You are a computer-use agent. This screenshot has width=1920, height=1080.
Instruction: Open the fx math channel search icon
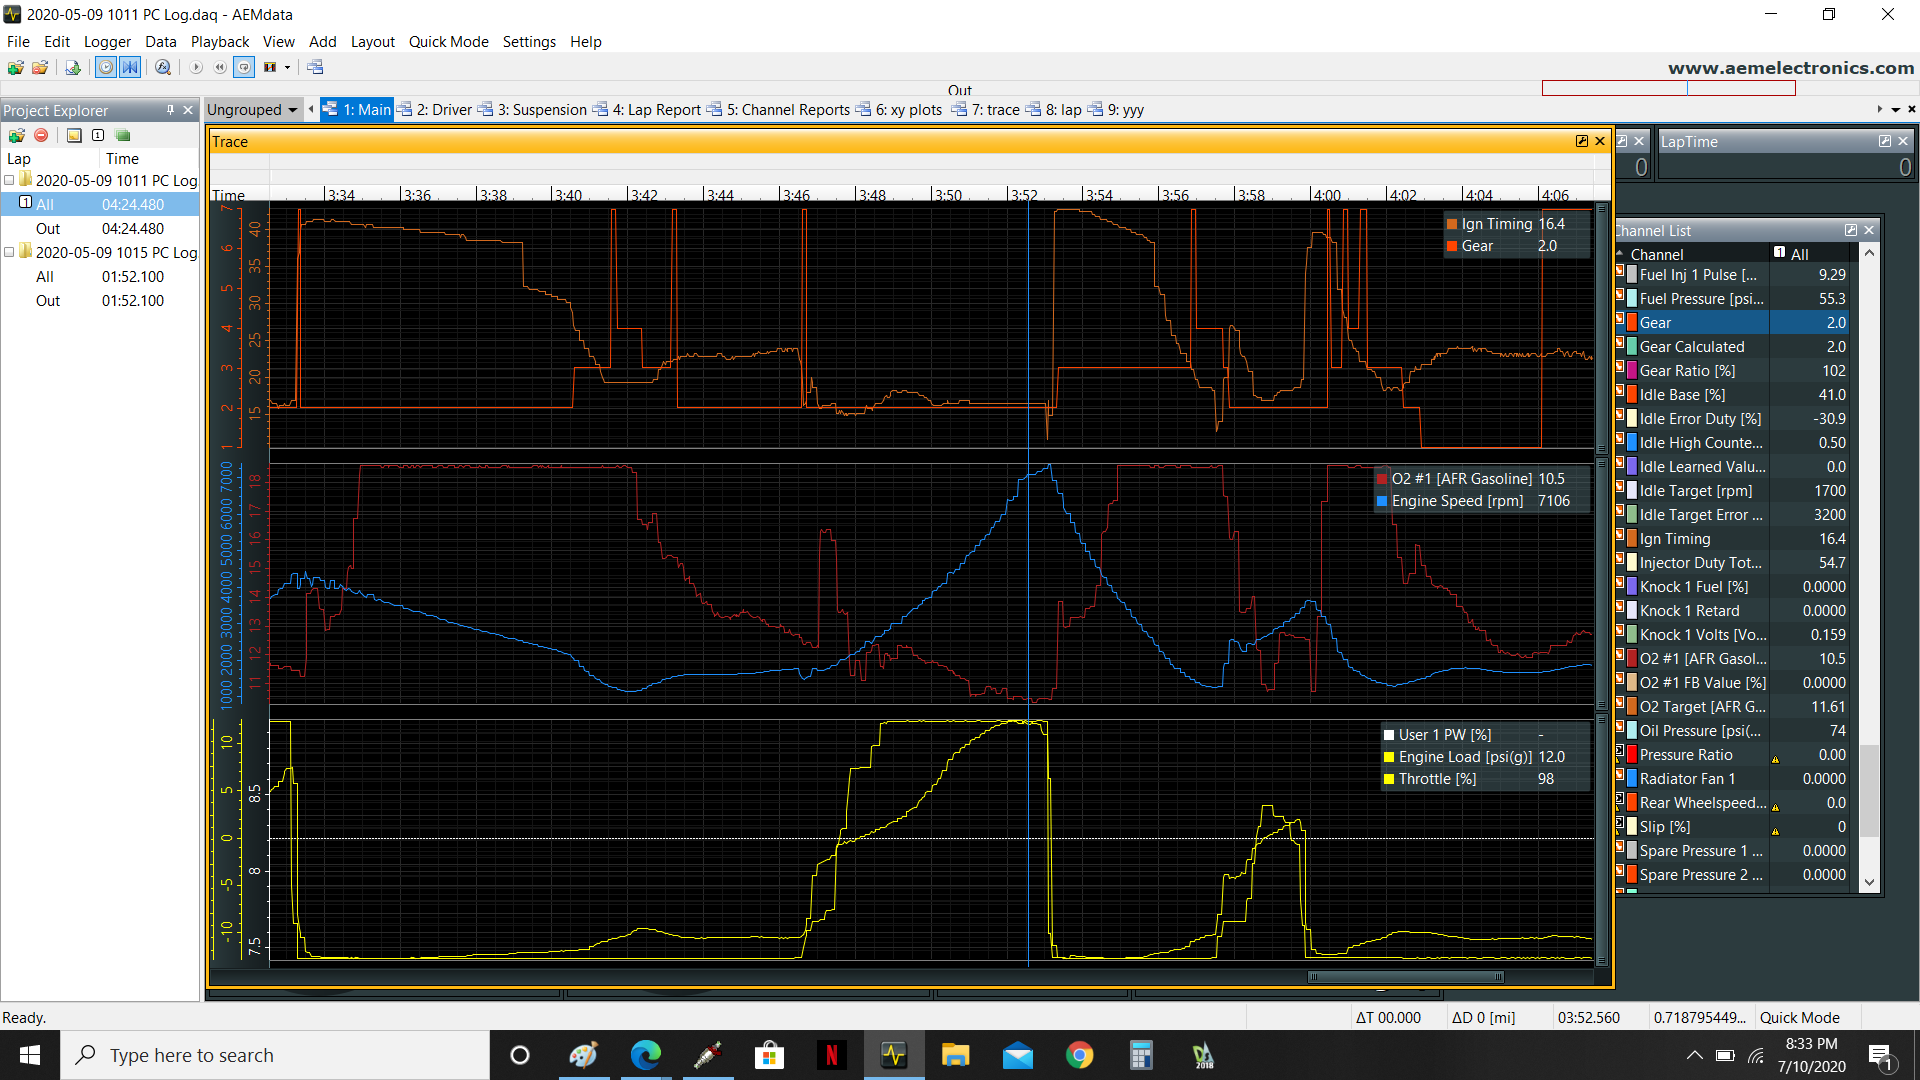(x=162, y=67)
